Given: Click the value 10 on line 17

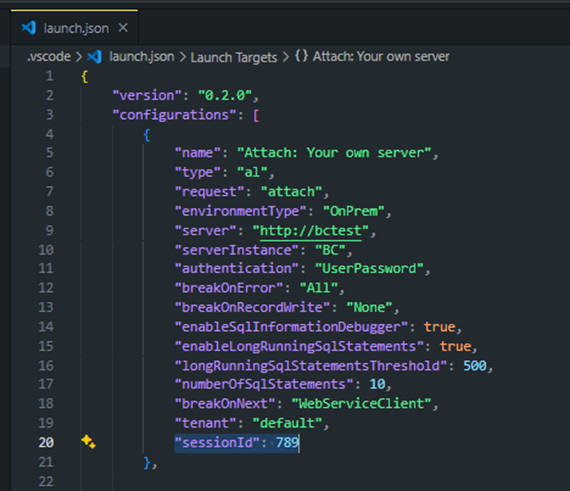Looking at the screenshot, I should coord(377,384).
